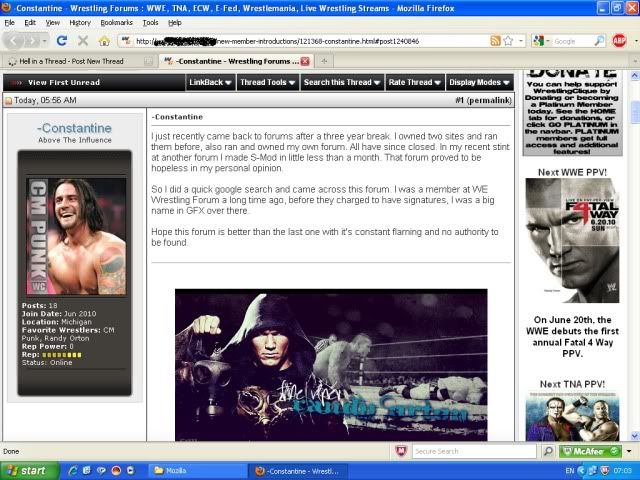Image resolution: width=640 pixels, height=480 pixels.
Task: Reload the page with the Refresh icon
Action: point(62,40)
